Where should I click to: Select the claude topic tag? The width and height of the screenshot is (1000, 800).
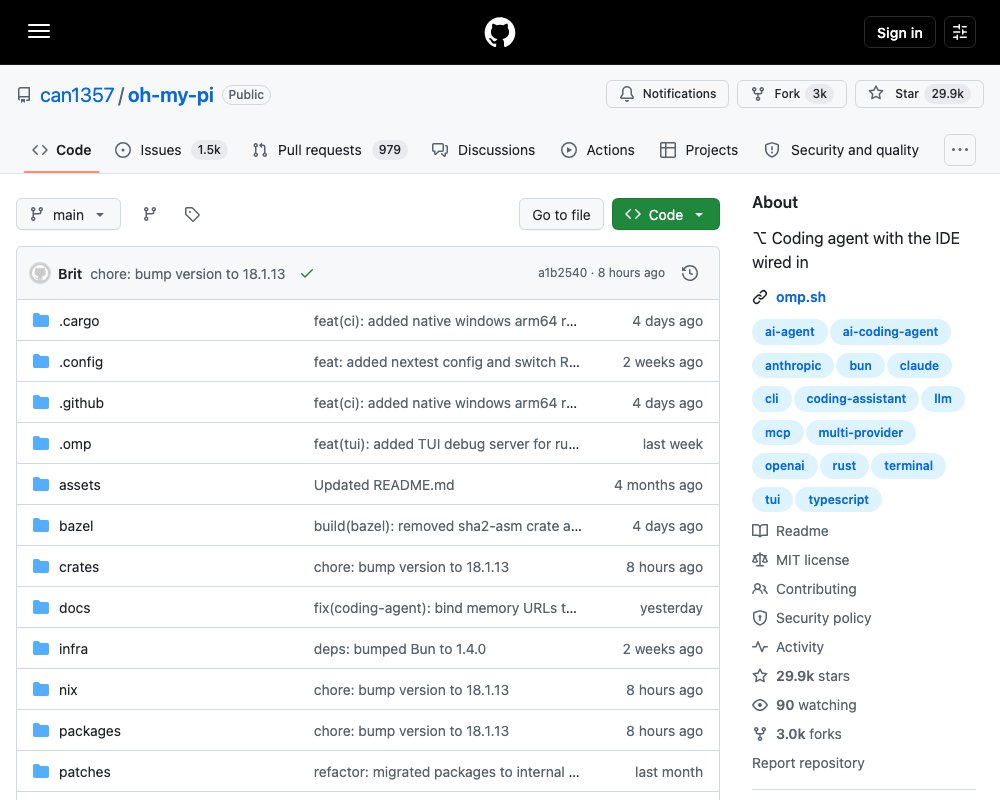[919, 366]
